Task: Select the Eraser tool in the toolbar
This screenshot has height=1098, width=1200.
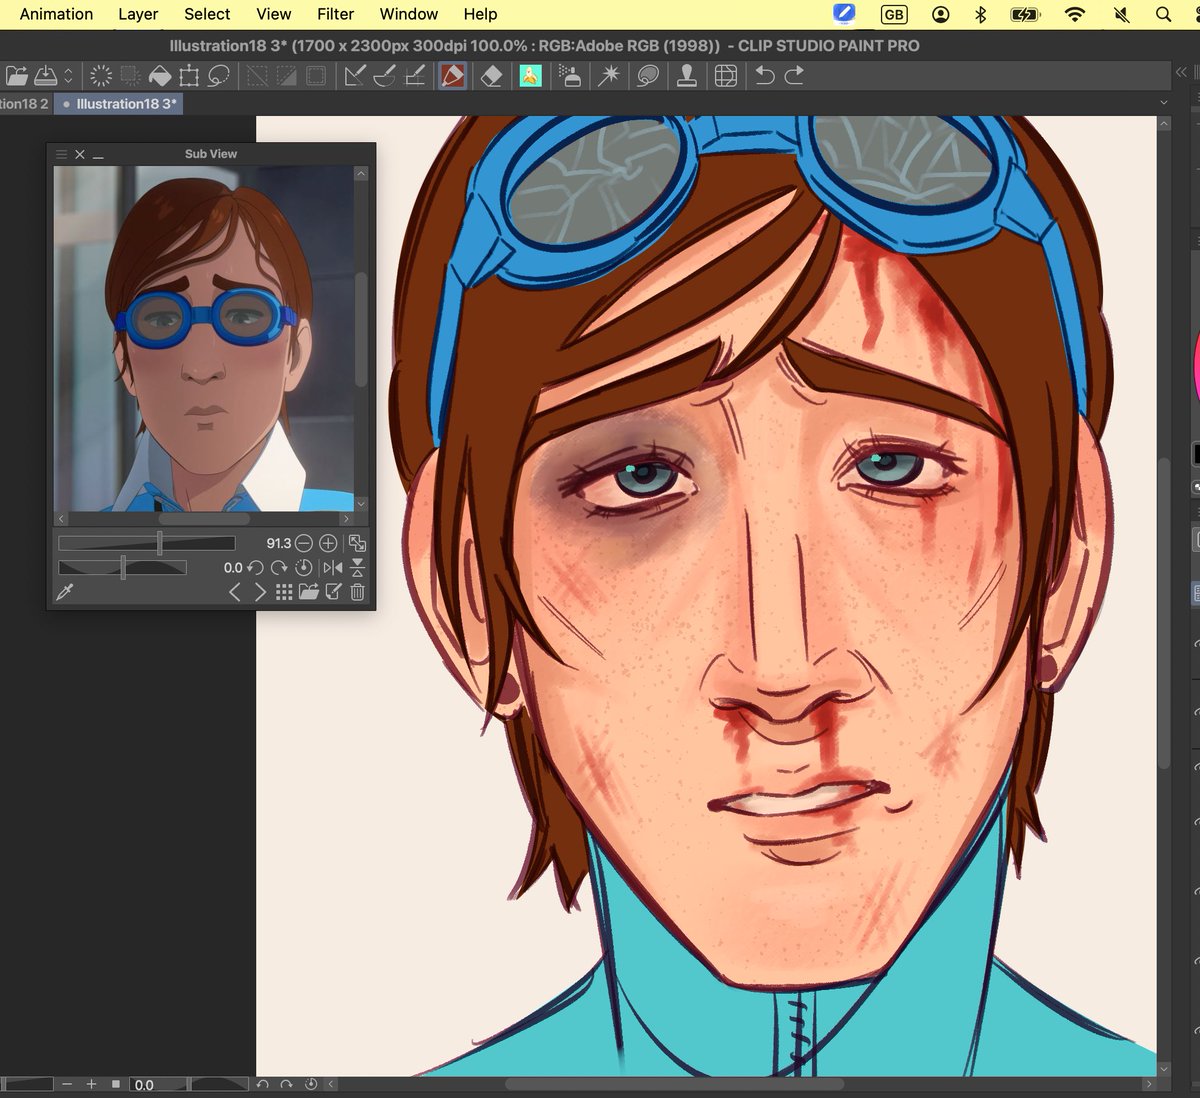Action: click(x=490, y=75)
